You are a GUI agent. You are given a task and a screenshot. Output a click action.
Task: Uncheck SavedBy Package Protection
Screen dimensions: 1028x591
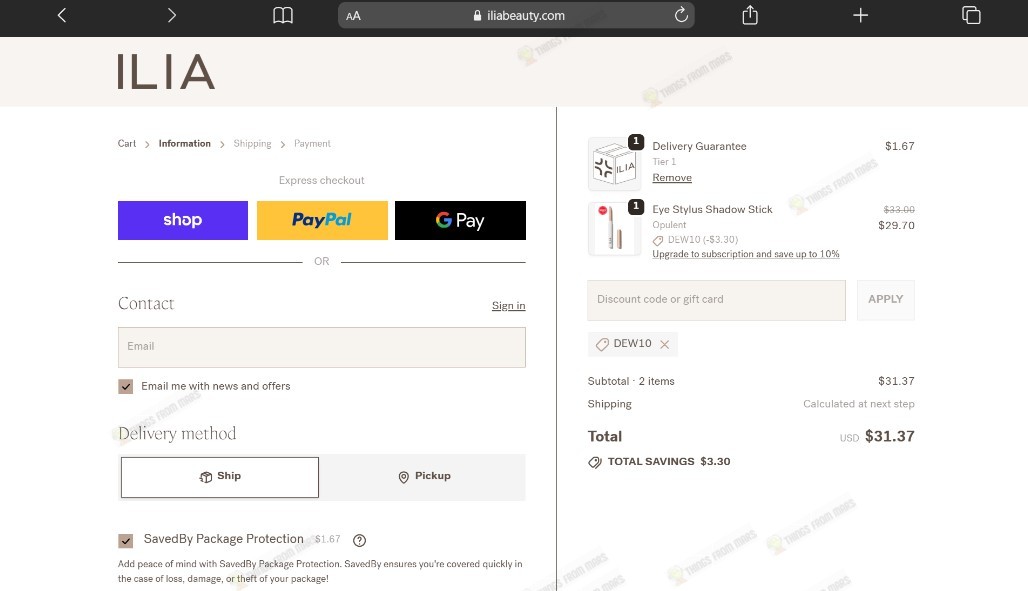click(x=126, y=540)
